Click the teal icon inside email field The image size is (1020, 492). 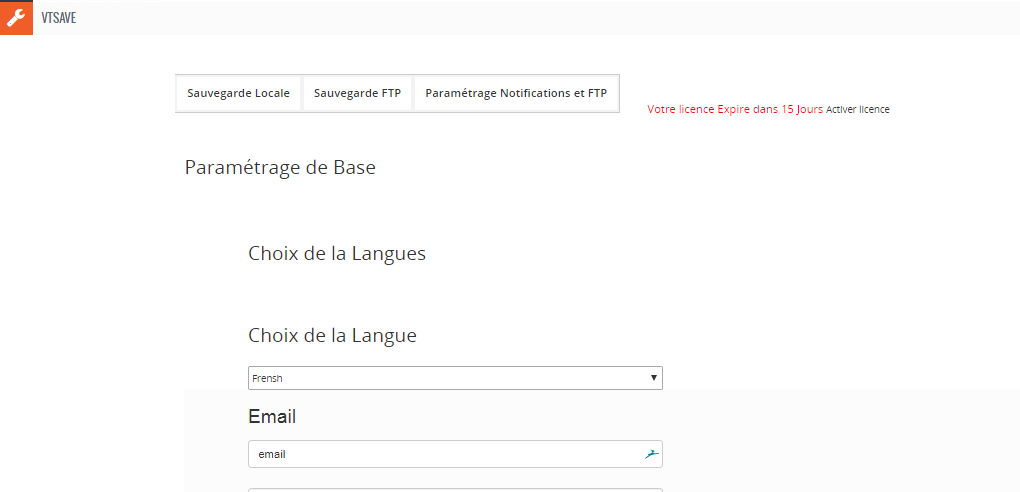coord(652,454)
